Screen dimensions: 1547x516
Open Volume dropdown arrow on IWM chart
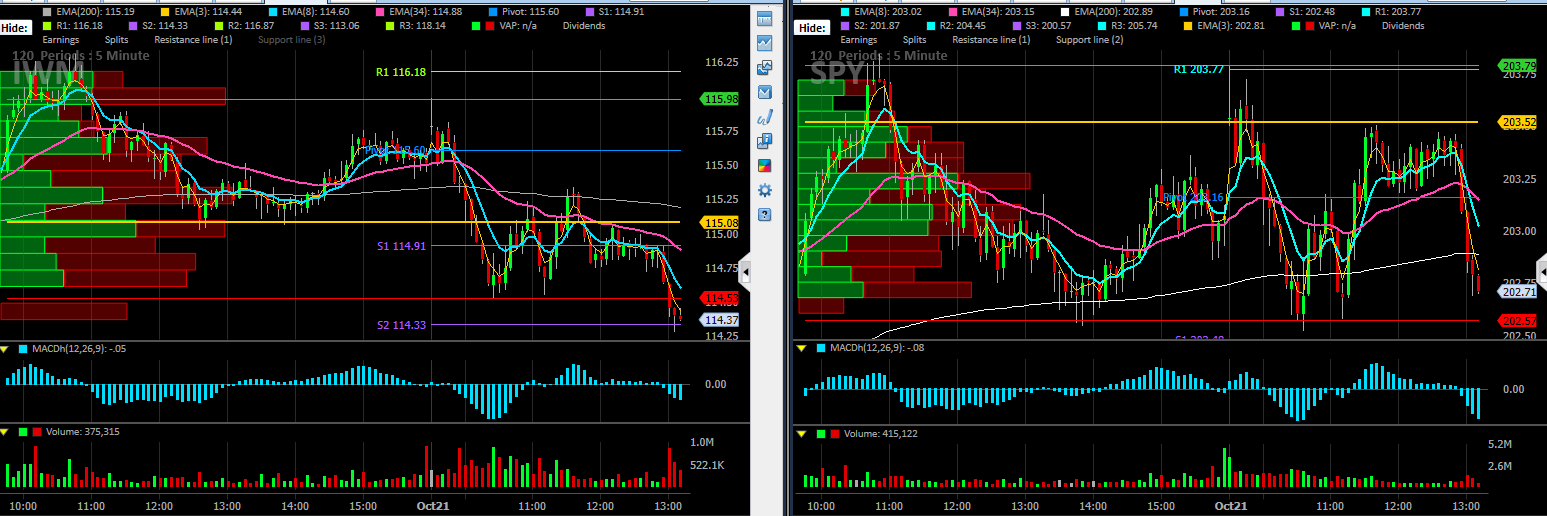[x=4, y=432]
